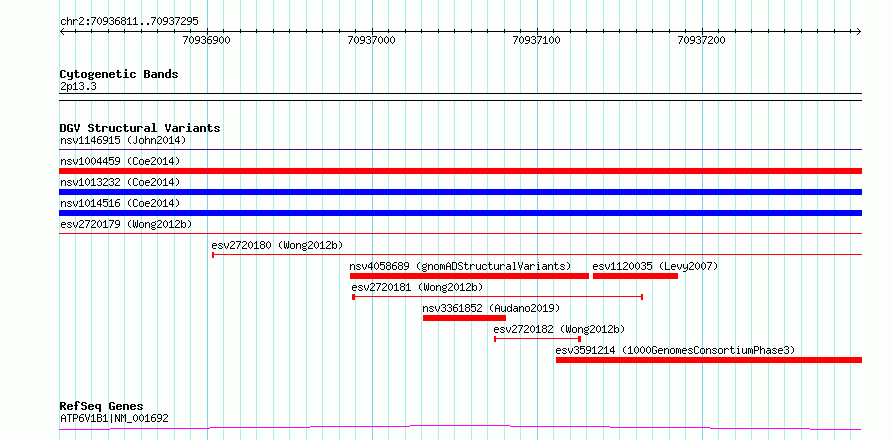
Task: Click the magenta ATP6V1B1 gene line
Action: 460,428
